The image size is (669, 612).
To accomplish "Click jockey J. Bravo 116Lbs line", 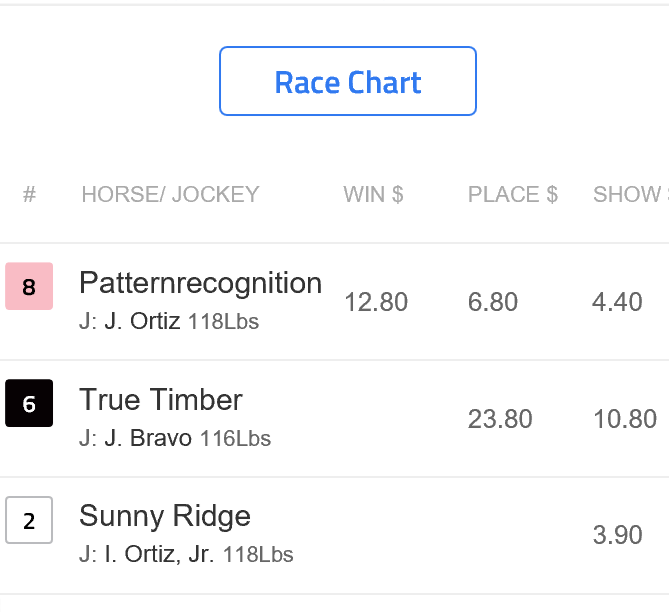I will tap(175, 438).
